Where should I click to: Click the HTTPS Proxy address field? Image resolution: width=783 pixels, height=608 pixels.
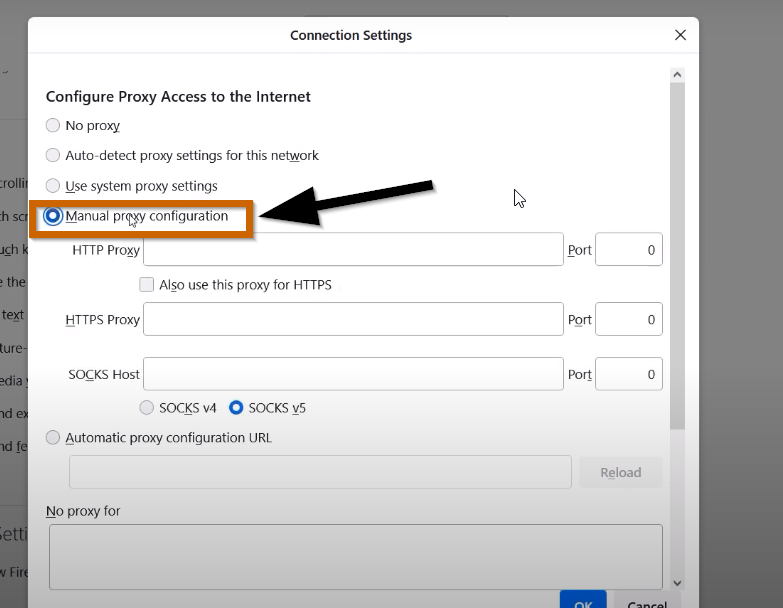(354, 319)
